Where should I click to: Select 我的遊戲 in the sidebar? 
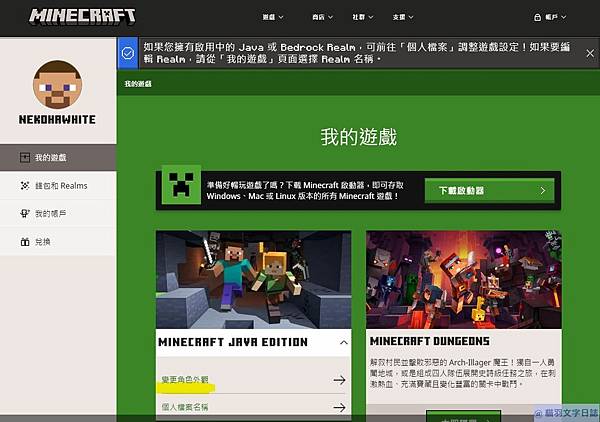coord(58,158)
